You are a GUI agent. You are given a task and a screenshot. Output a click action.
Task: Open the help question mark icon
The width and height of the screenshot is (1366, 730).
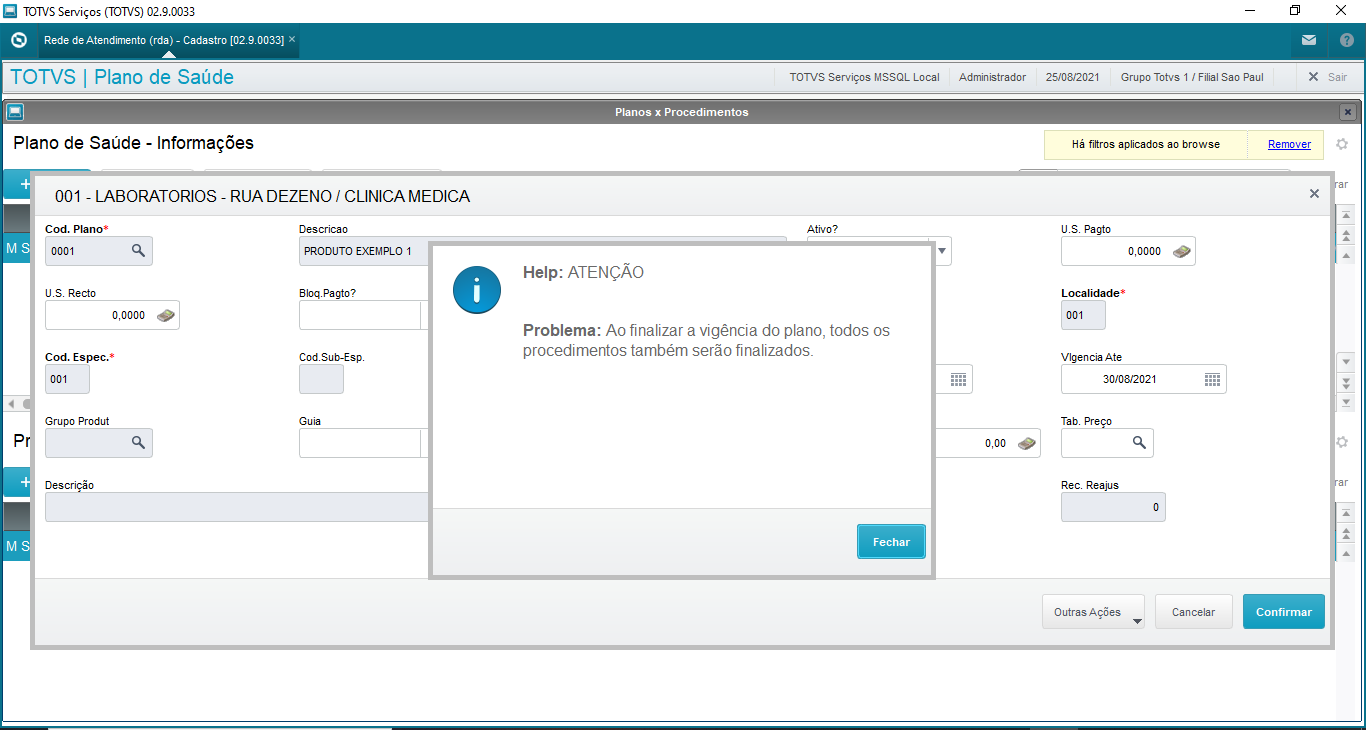tap(1346, 41)
